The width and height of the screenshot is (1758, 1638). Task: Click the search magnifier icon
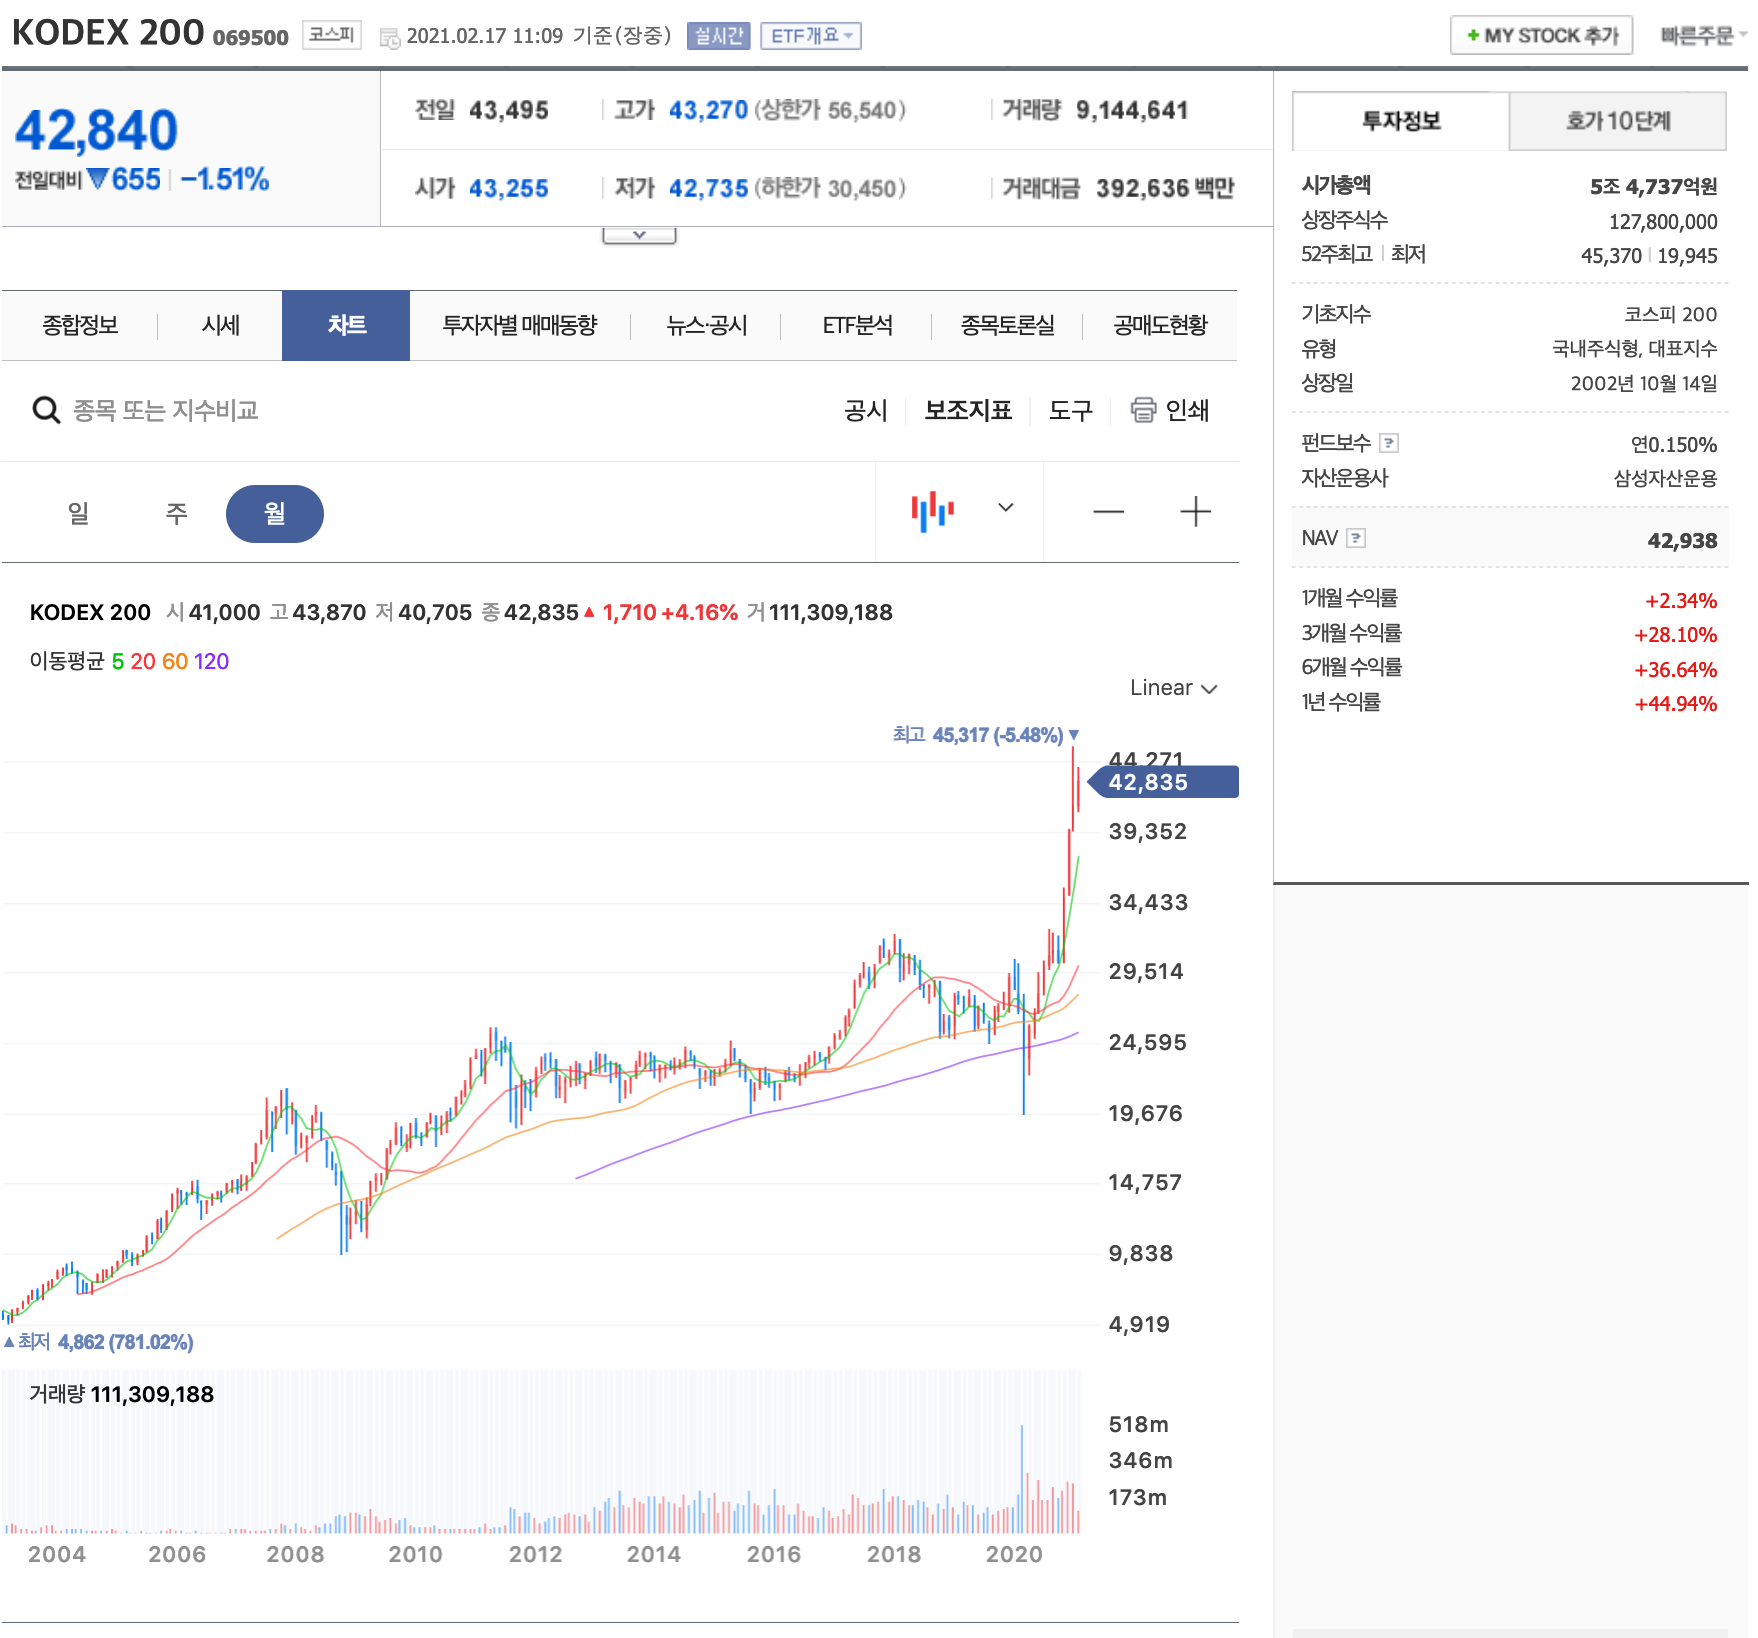[x=46, y=410]
